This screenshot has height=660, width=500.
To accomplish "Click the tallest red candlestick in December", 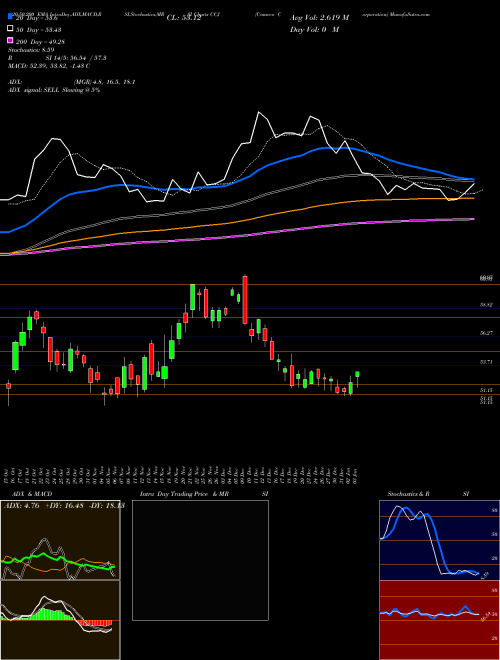I will (x=245, y=300).
